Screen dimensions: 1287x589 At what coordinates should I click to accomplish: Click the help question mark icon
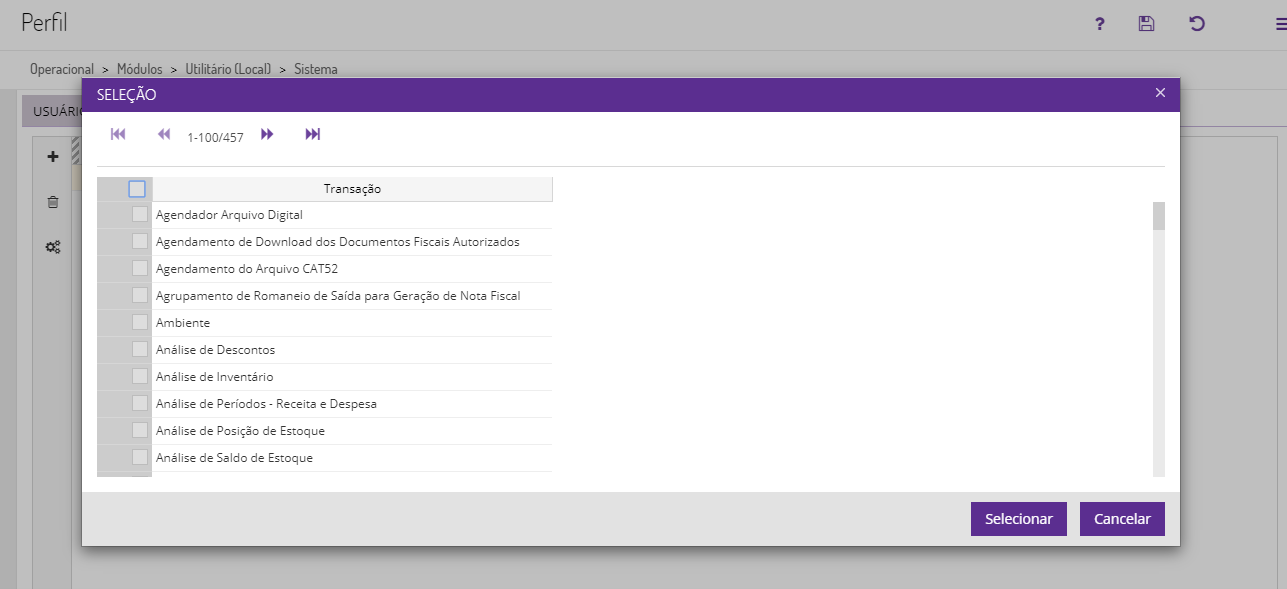coord(1100,24)
